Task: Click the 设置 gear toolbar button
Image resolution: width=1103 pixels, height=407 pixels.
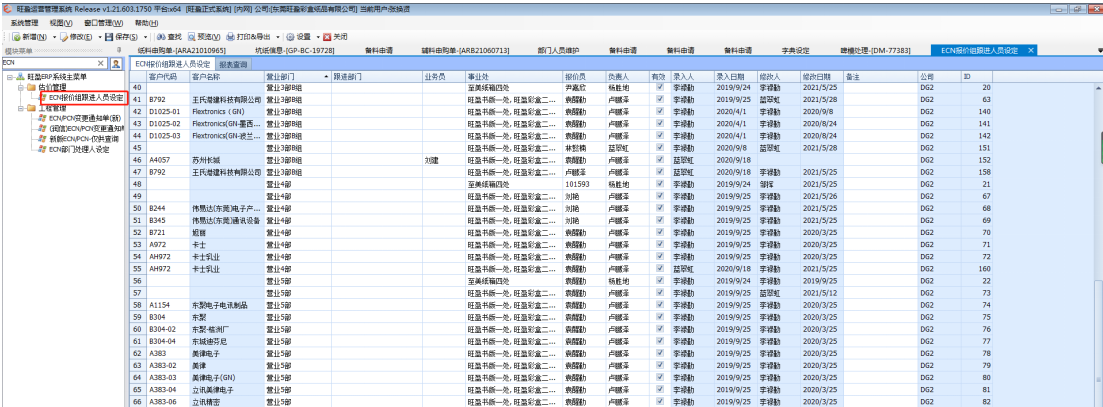Action: (298, 37)
